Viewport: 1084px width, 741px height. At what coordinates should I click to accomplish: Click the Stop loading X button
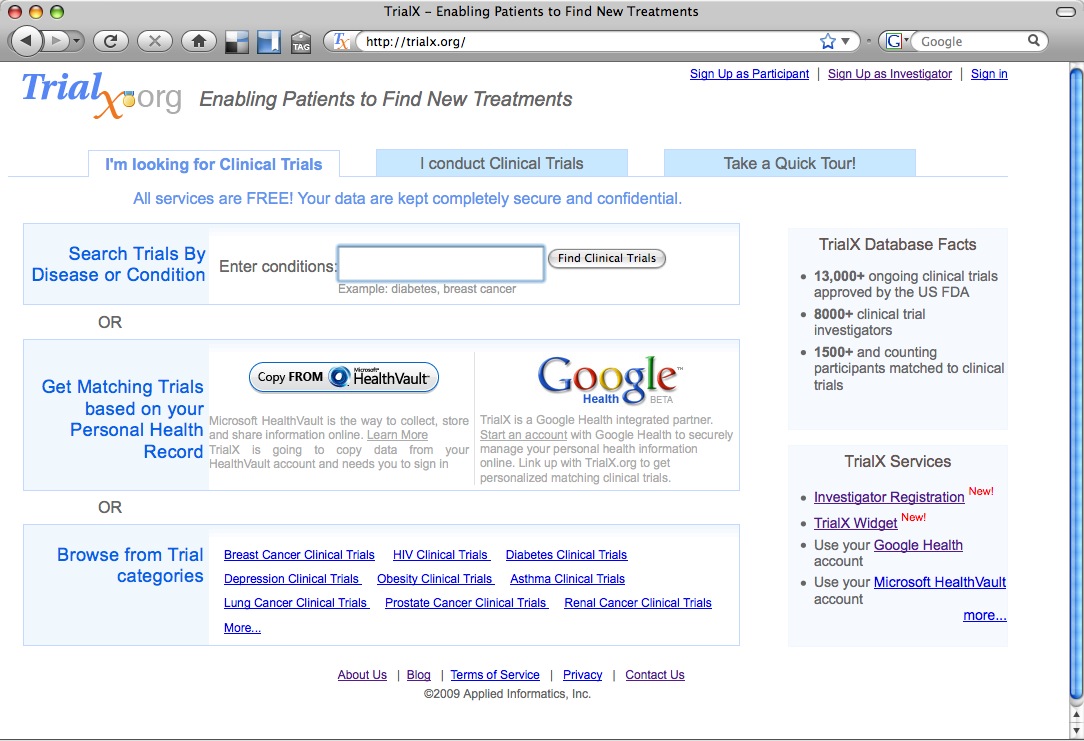(x=155, y=41)
